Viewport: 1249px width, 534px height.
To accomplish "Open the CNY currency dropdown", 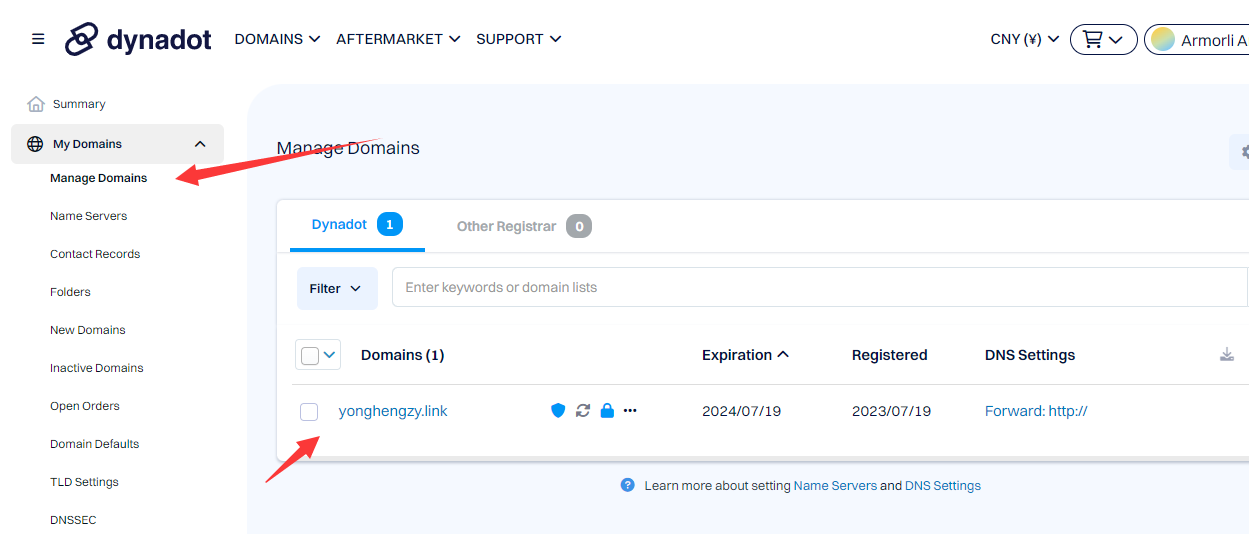I will pyautogui.click(x=1024, y=39).
